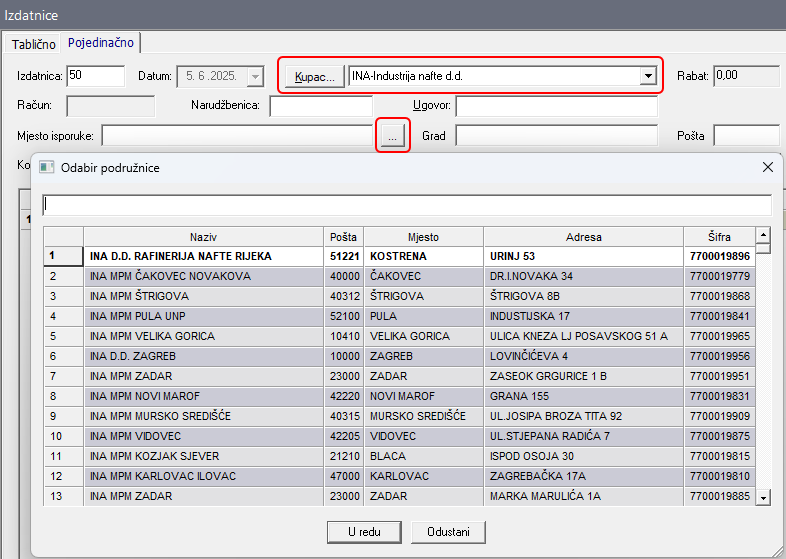This screenshot has width=786, height=559.
Task: Click the scroll down arrow of the table
Action: tap(763, 498)
